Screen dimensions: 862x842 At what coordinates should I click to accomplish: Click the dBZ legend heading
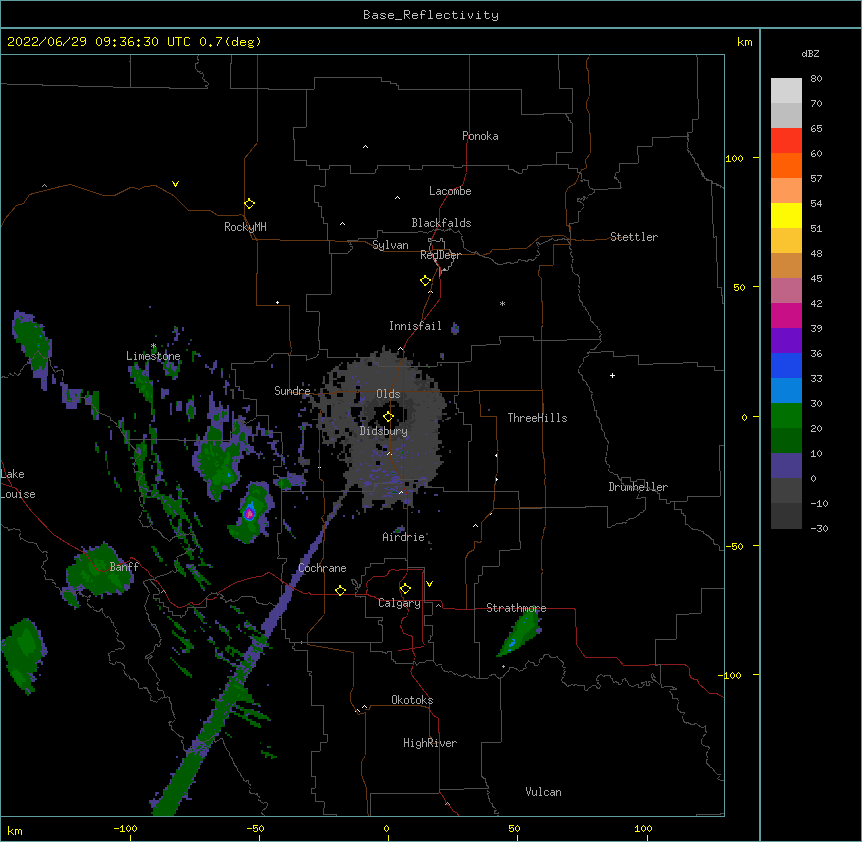pyautogui.click(x=810, y=54)
